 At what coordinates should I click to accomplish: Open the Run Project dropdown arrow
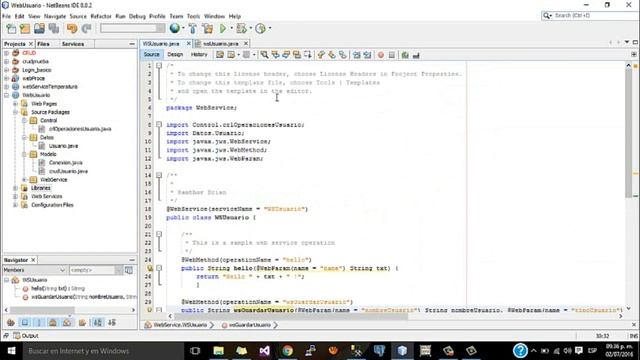pyautogui.click(x=231, y=28)
